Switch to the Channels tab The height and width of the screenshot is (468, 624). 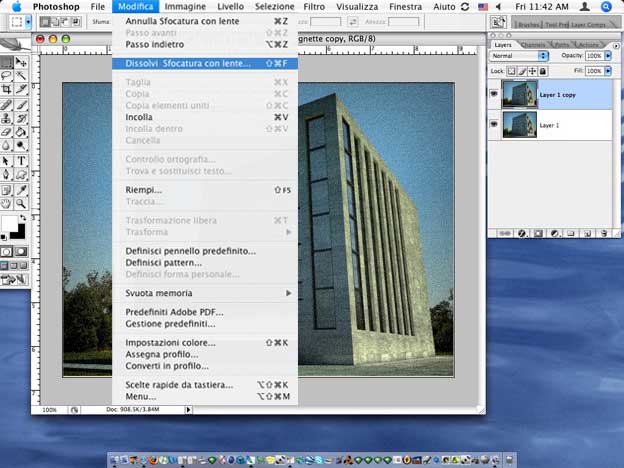(534, 44)
